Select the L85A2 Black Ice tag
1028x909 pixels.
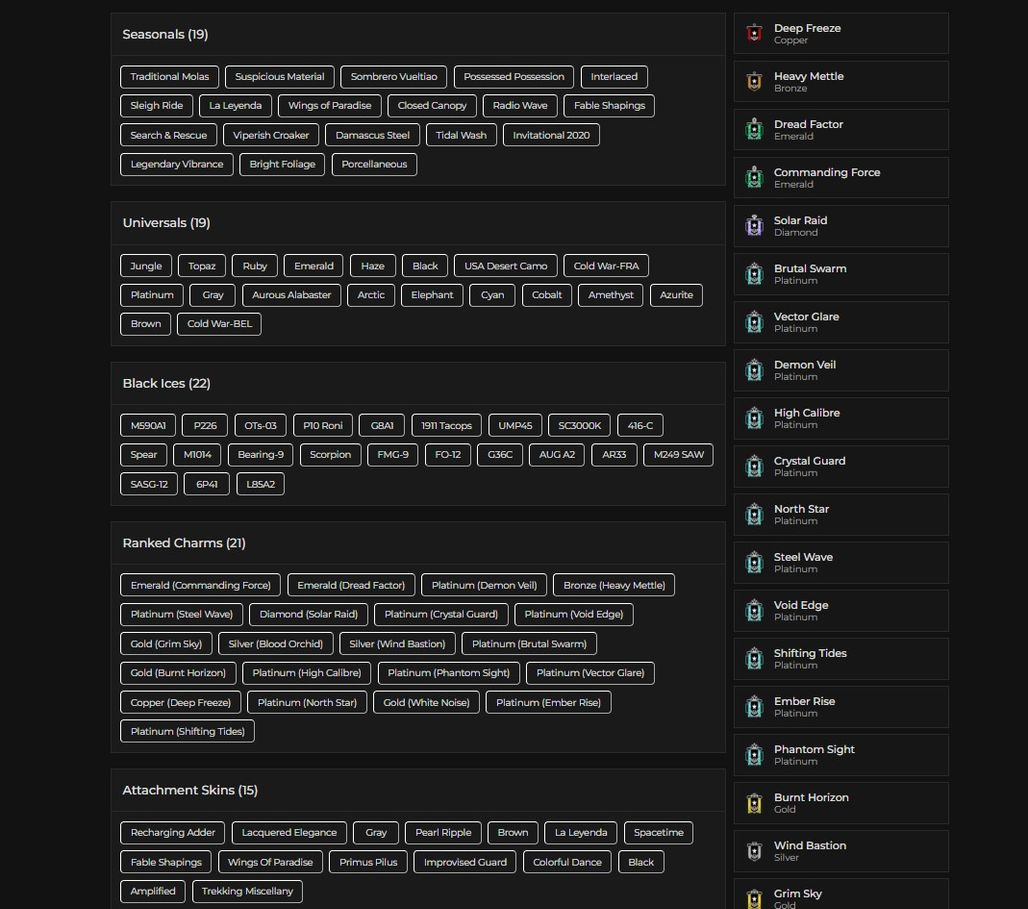[x=260, y=484]
